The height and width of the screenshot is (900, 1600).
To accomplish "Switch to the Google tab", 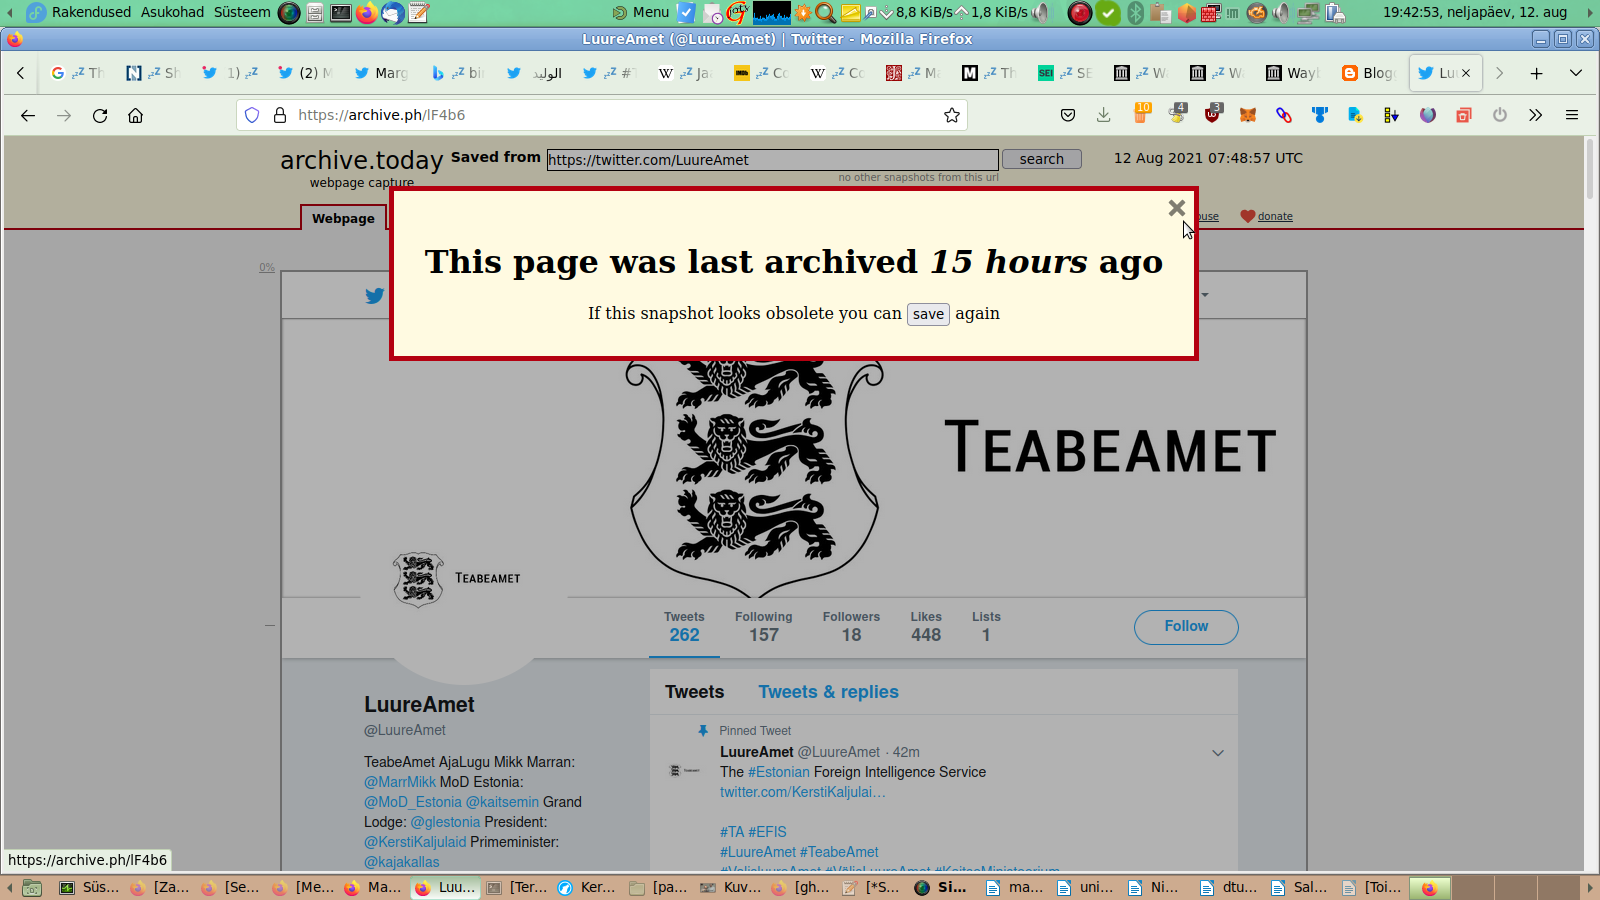I will [77, 73].
